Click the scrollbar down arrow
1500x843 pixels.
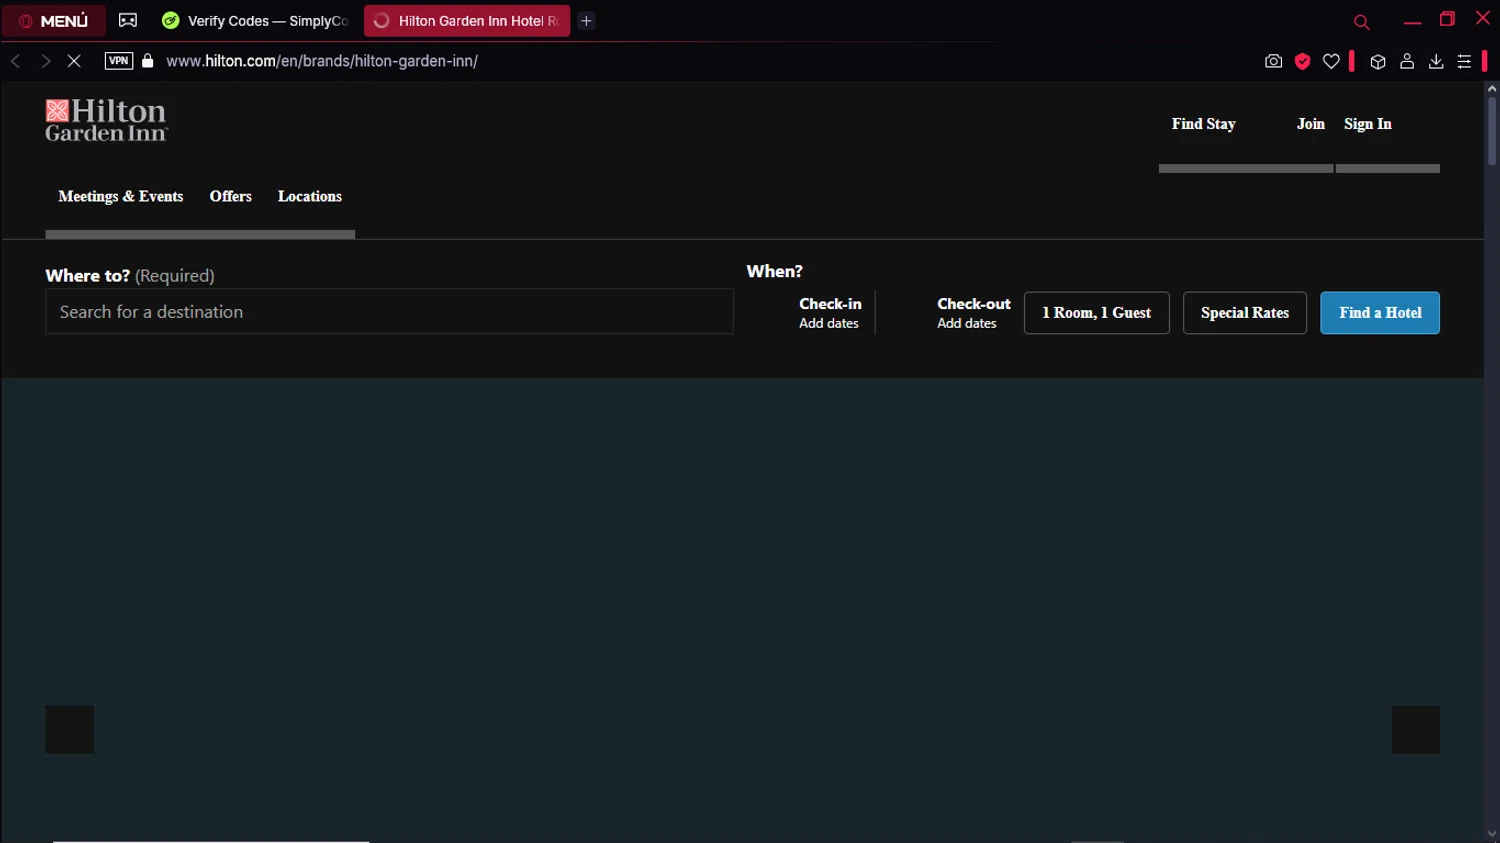[1491, 834]
